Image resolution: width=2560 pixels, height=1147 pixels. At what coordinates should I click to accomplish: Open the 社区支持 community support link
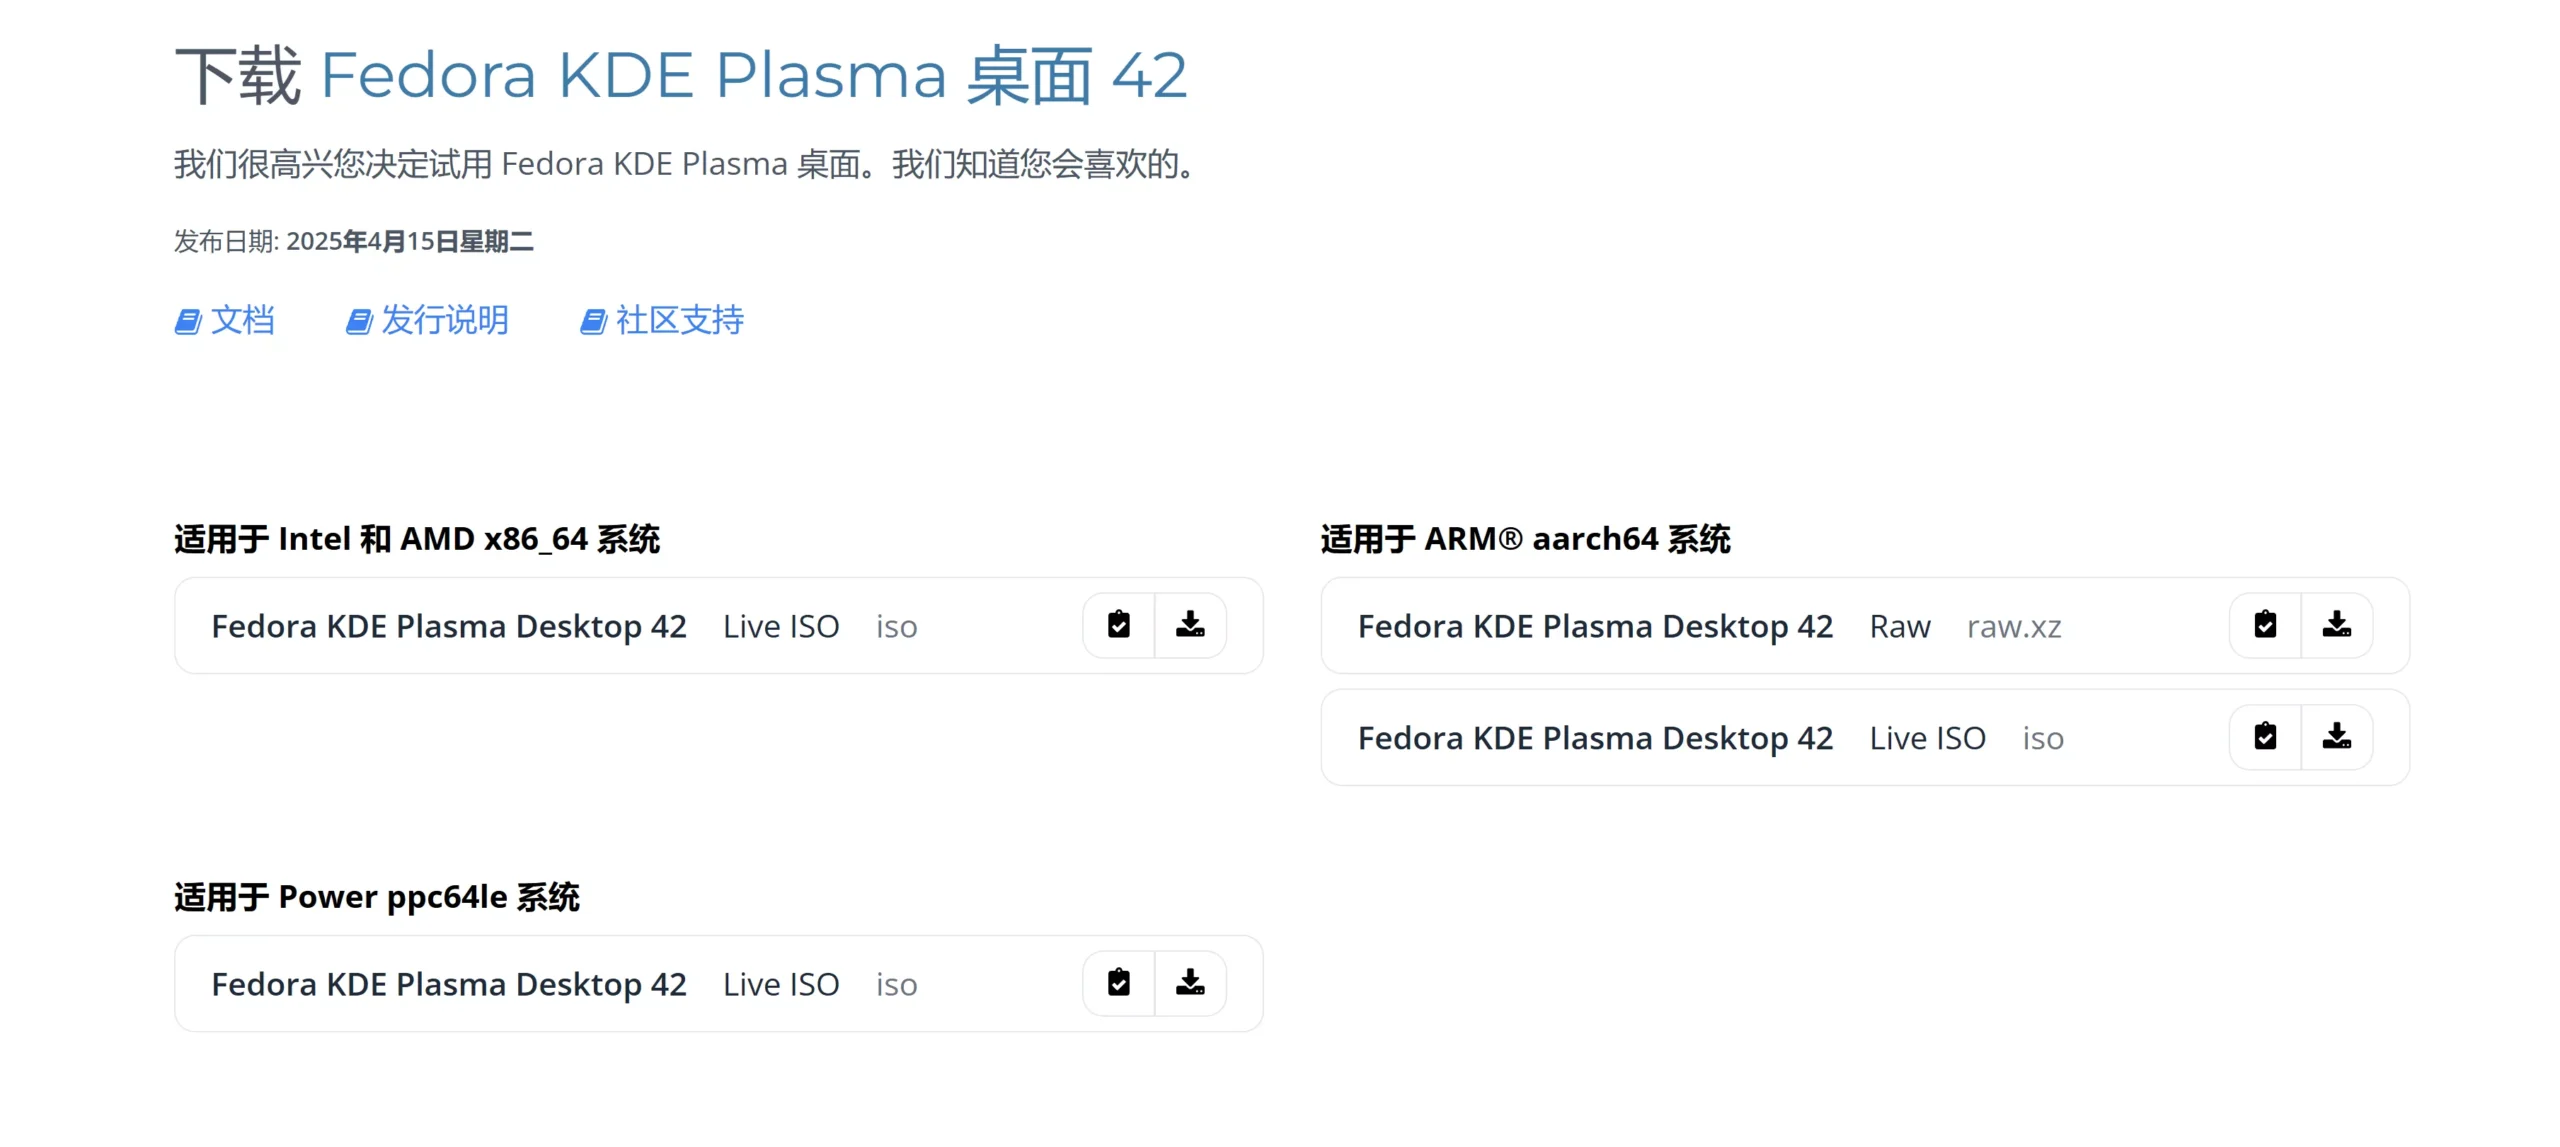(679, 320)
